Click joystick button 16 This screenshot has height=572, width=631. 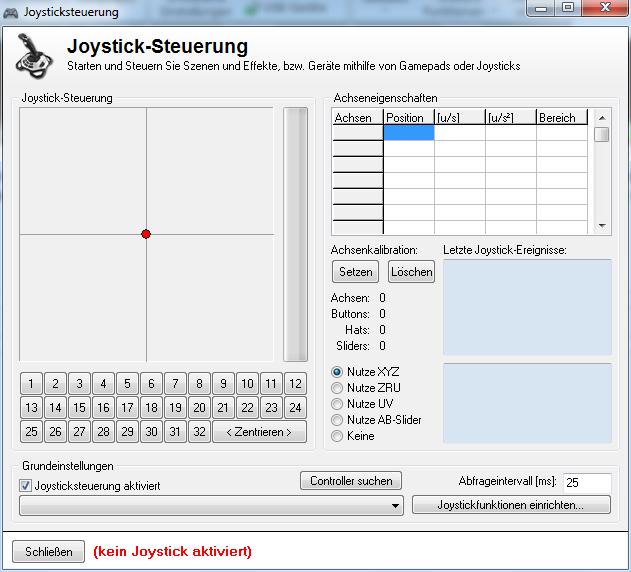tap(103, 408)
